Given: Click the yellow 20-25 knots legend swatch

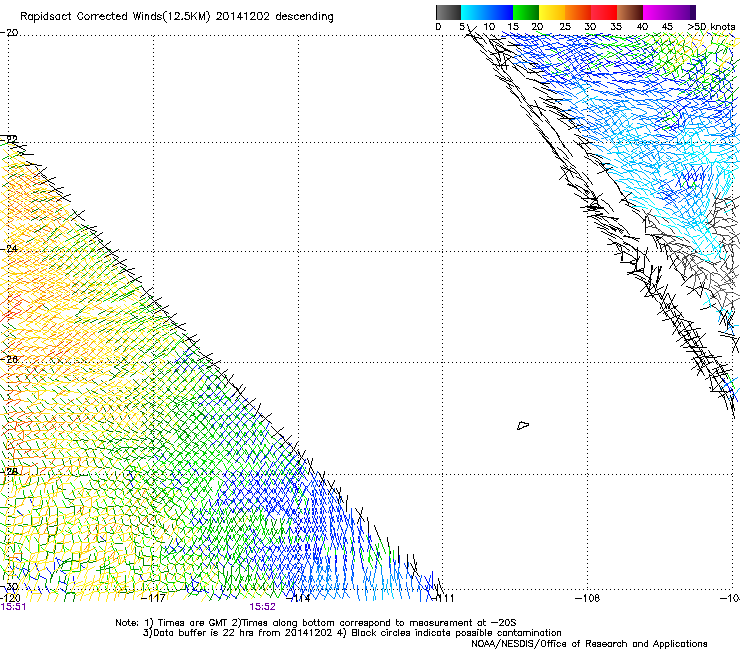Looking at the screenshot, I should pos(551,12).
